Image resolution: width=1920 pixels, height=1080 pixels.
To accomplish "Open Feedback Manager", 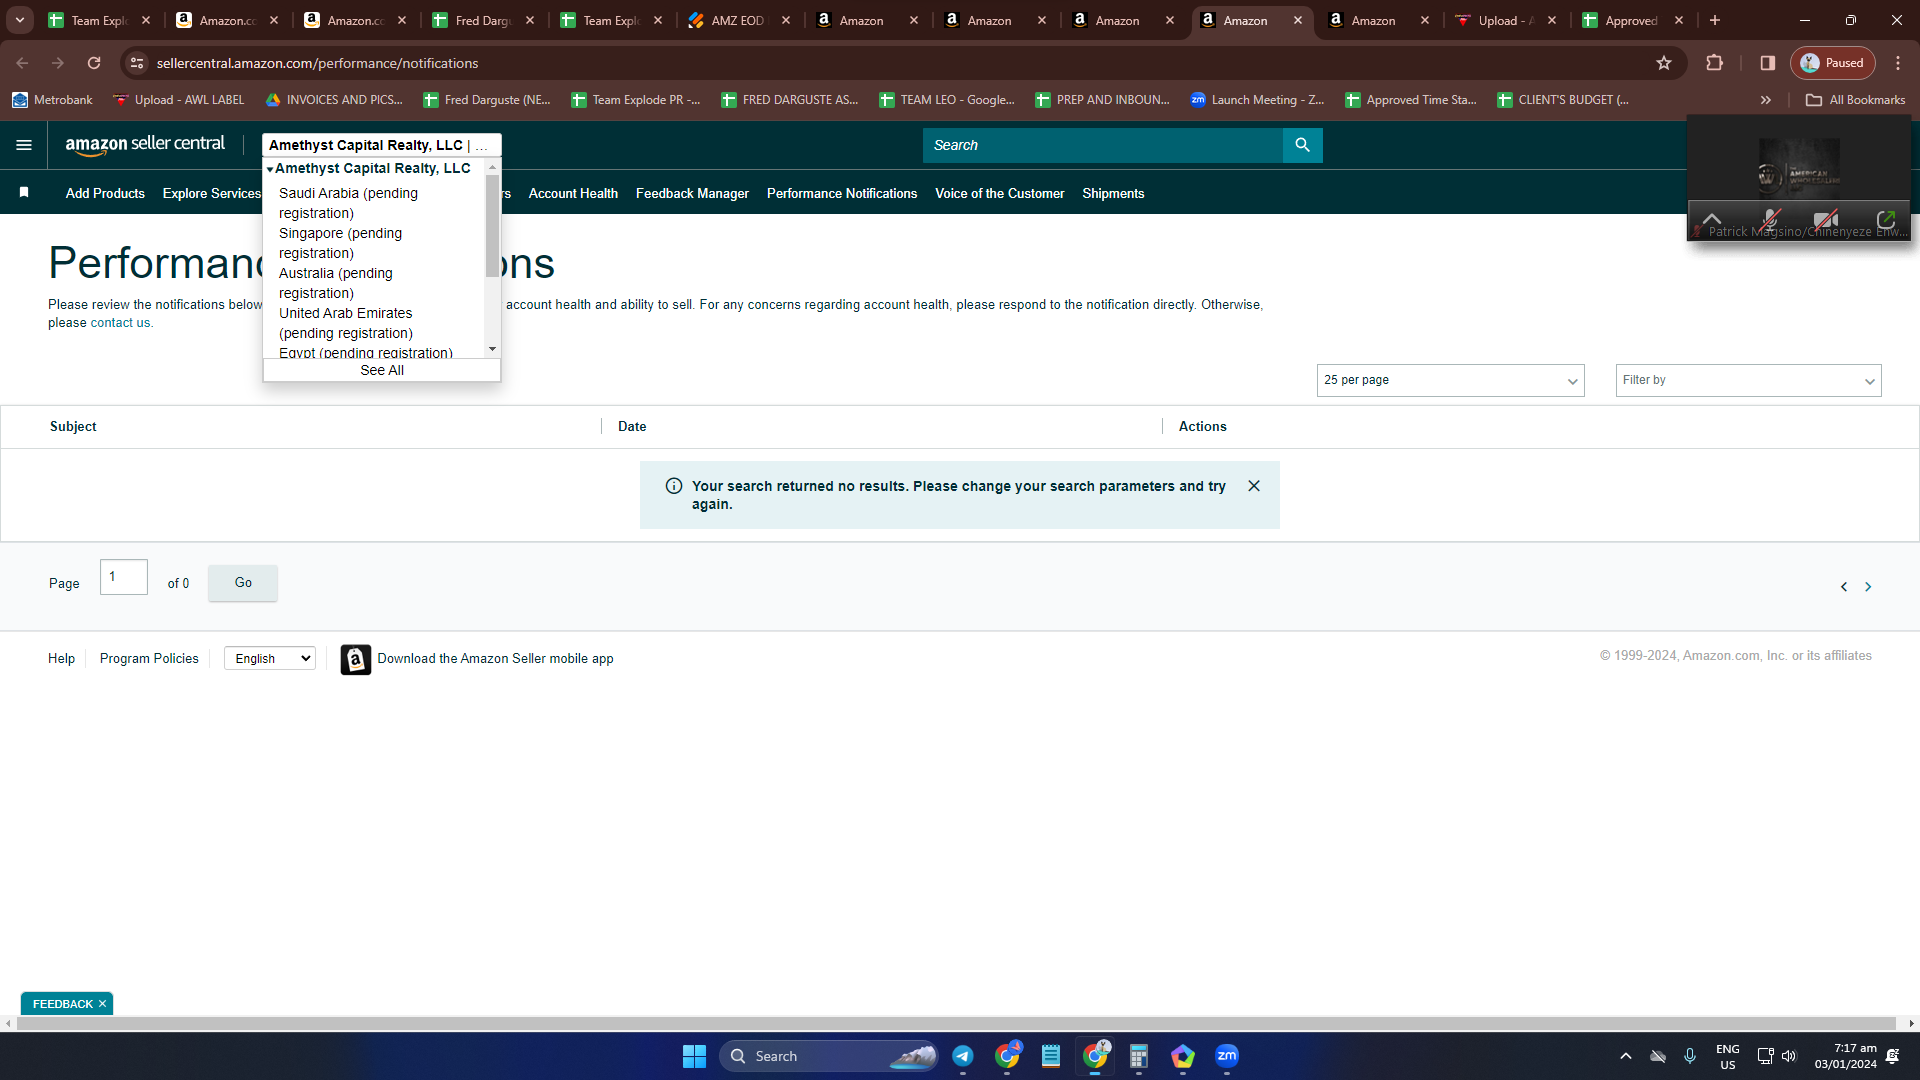I will coord(692,193).
